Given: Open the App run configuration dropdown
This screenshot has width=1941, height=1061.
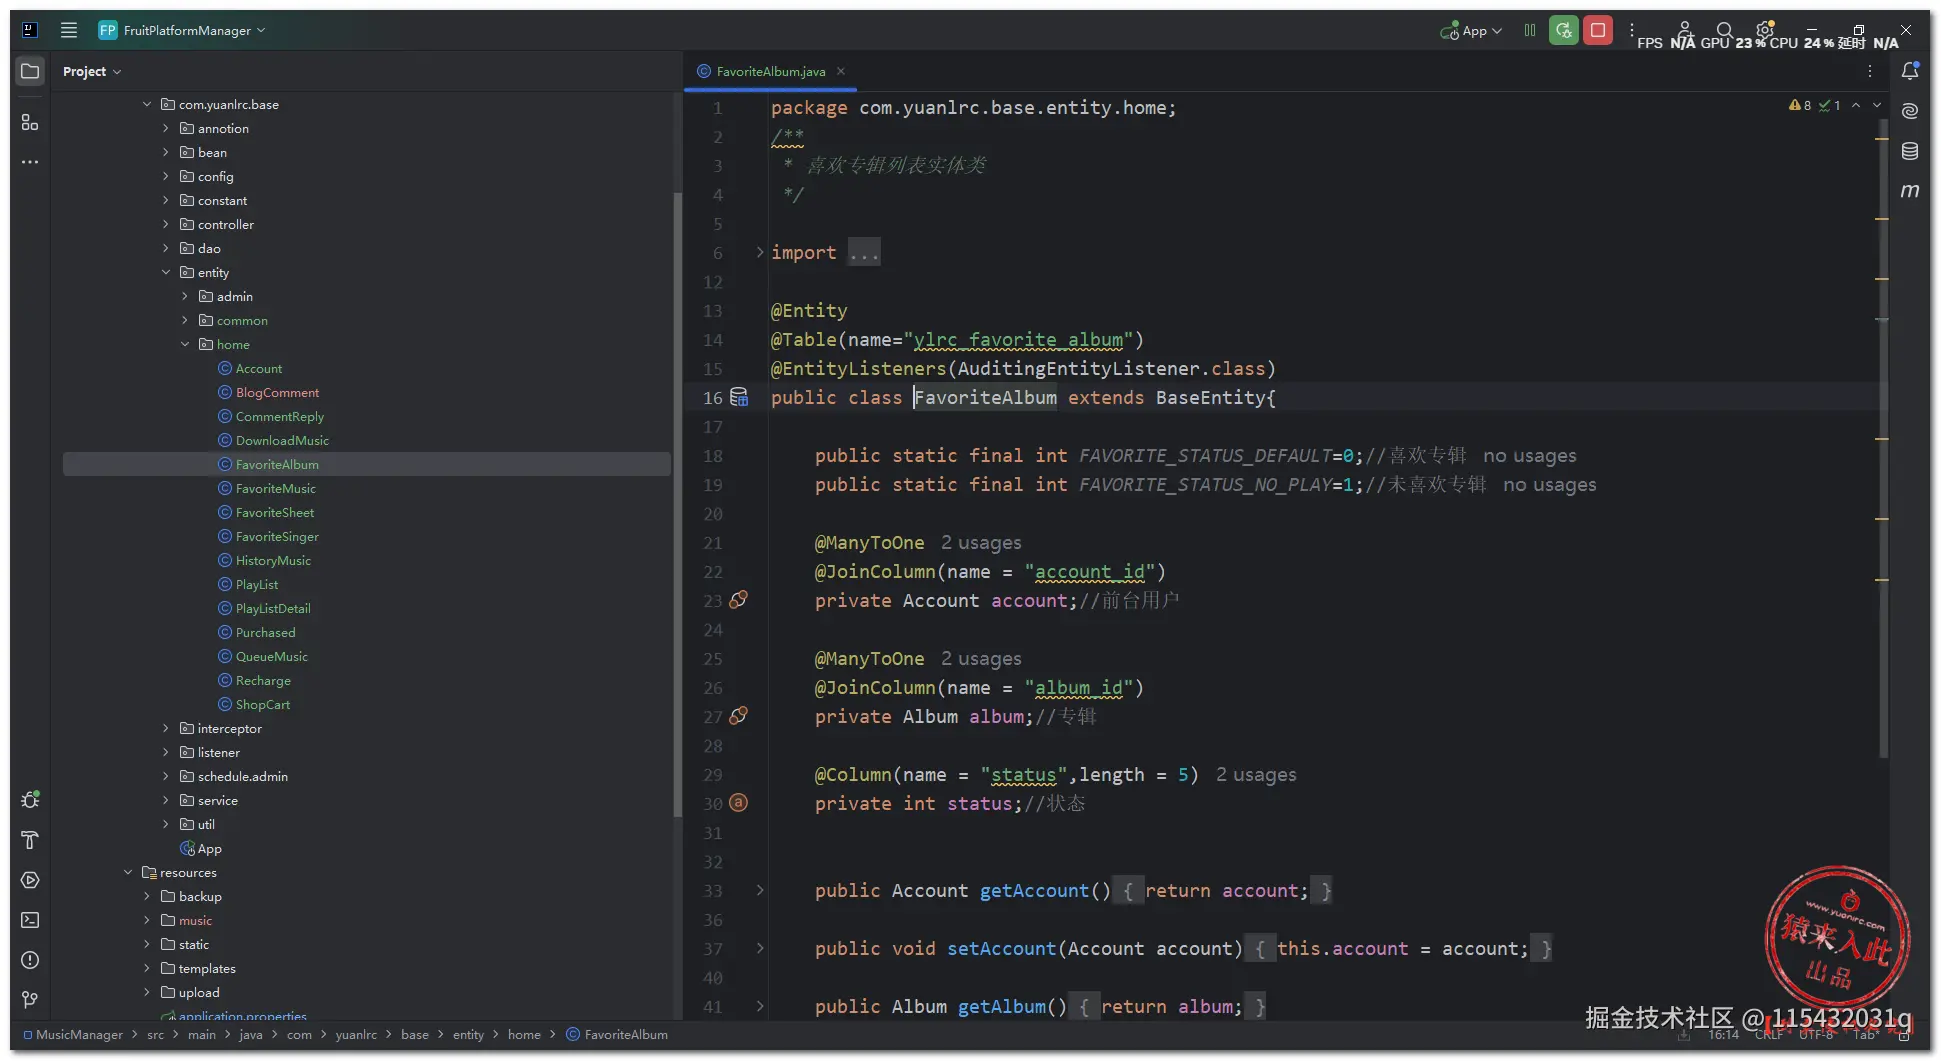Looking at the screenshot, I should coord(1472,30).
